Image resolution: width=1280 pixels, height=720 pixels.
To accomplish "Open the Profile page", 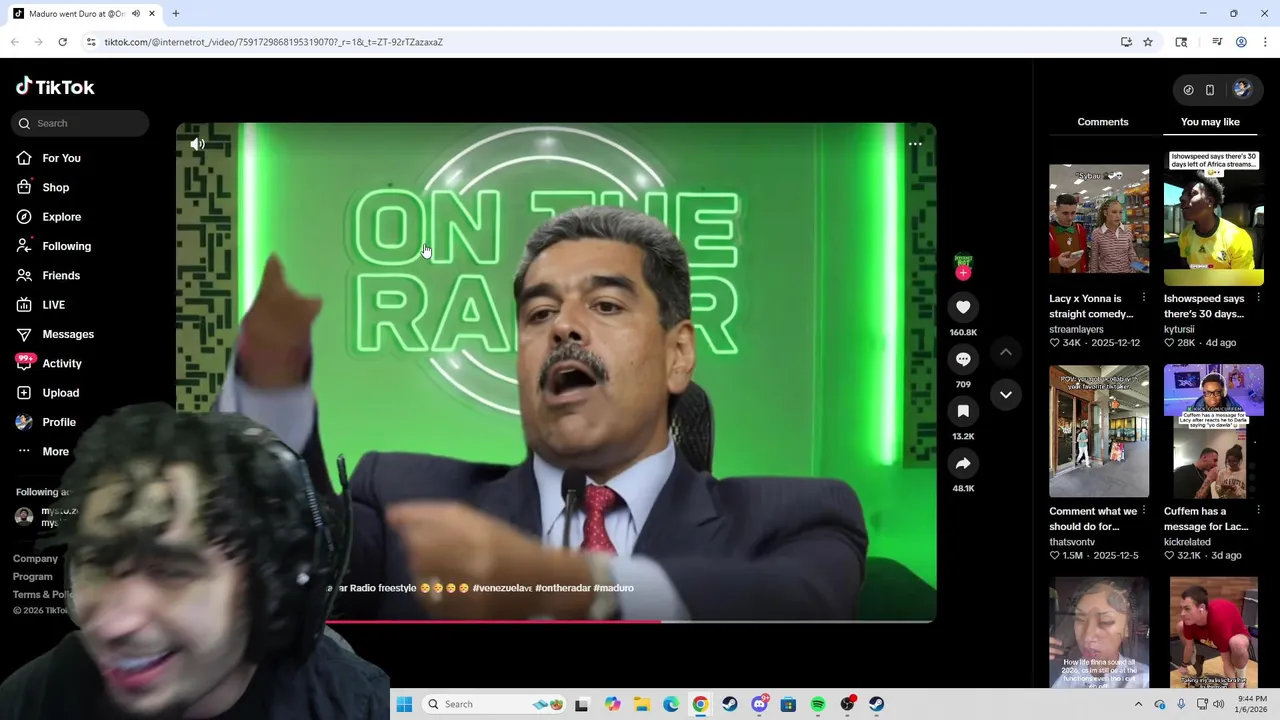I will tap(59, 422).
